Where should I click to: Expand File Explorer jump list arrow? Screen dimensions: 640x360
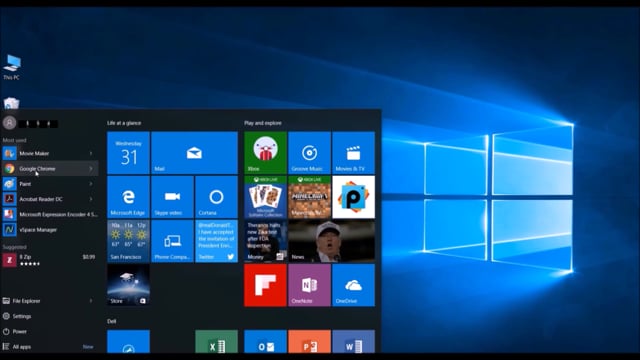click(x=91, y=301)
